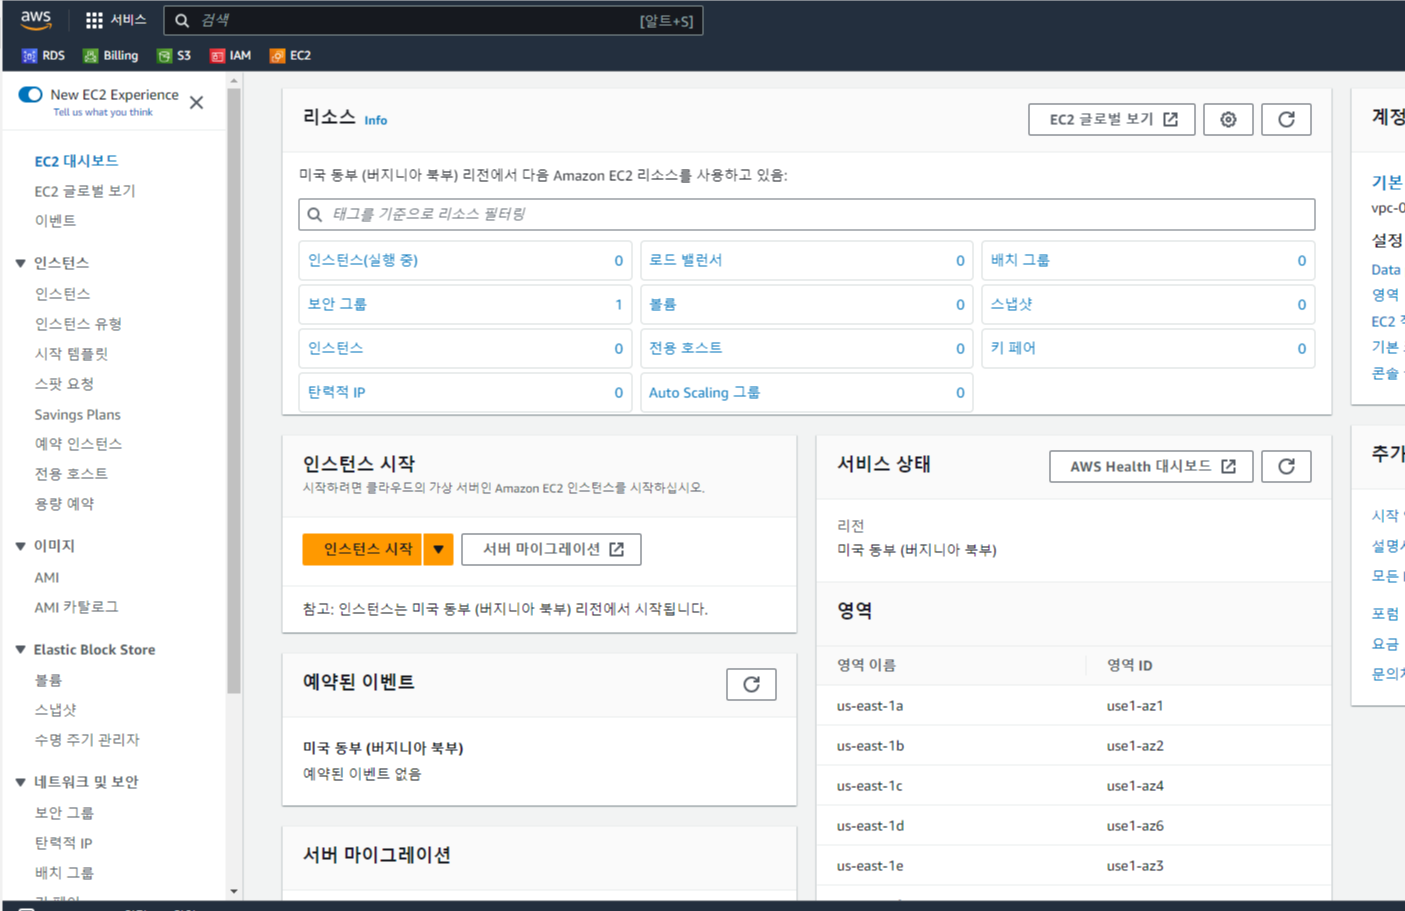This screenshot has height=911, width=1405.
Task: Open 예약 인스턴스 in sidebar
Action: pyautogui.click(x=78, y=444)
